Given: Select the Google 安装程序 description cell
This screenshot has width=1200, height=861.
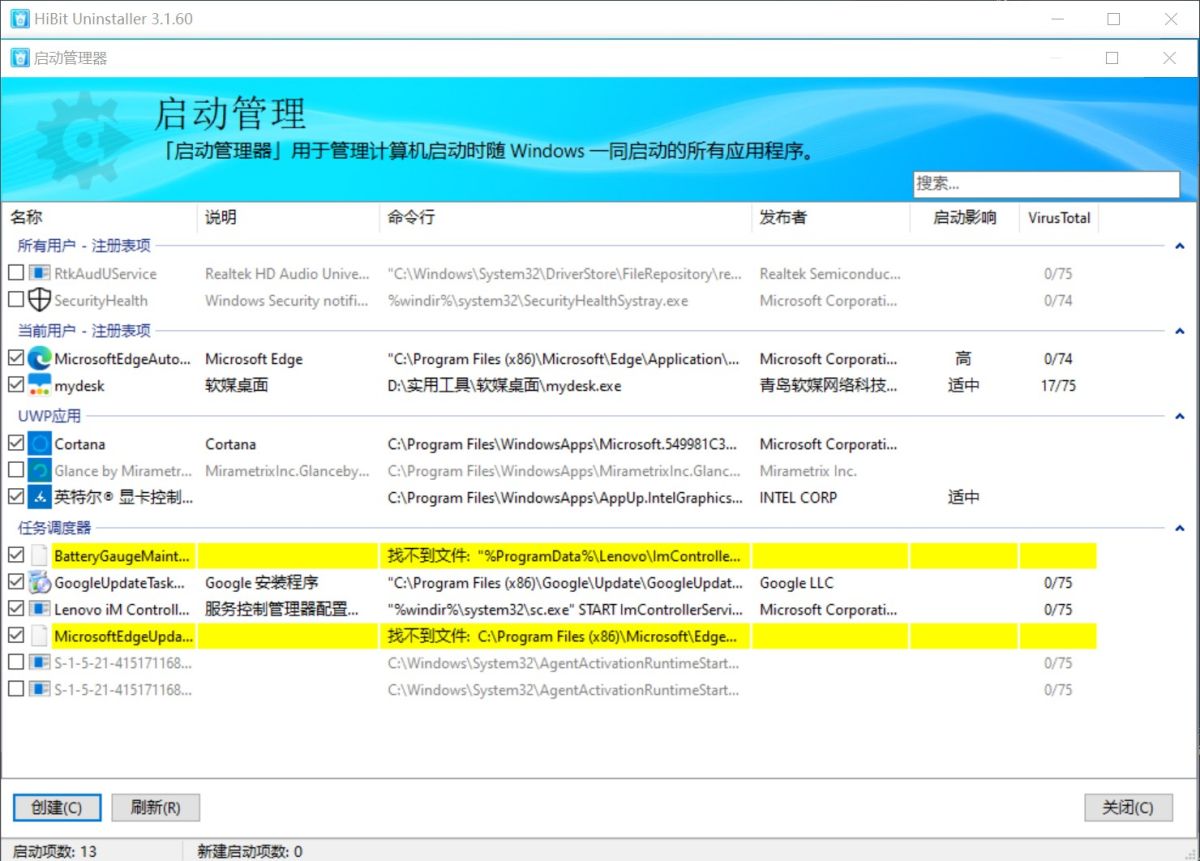Looking at the screenshot, I should (x=261, y=583).
